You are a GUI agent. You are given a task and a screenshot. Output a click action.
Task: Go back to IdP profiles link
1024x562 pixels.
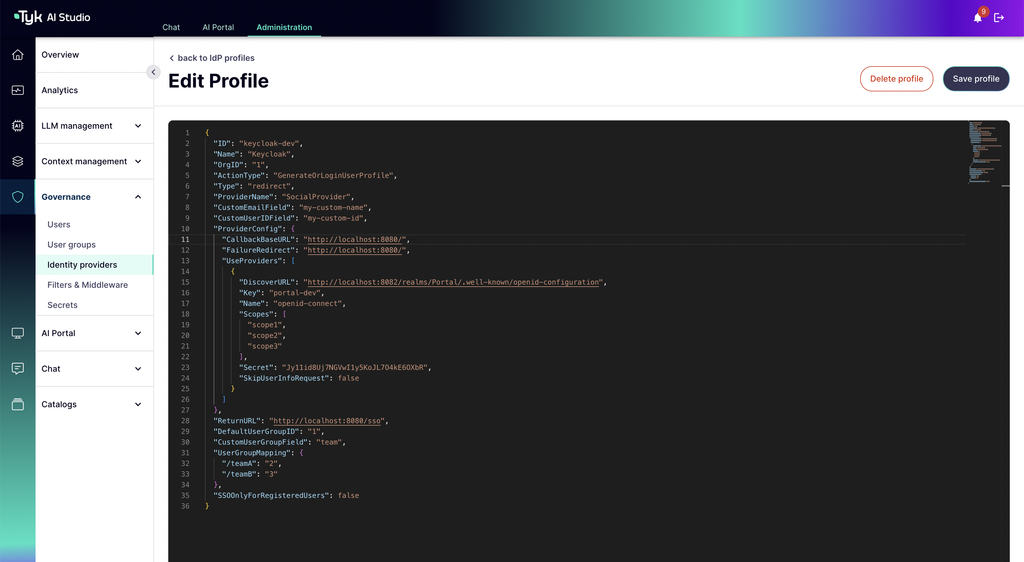point(212,58)
